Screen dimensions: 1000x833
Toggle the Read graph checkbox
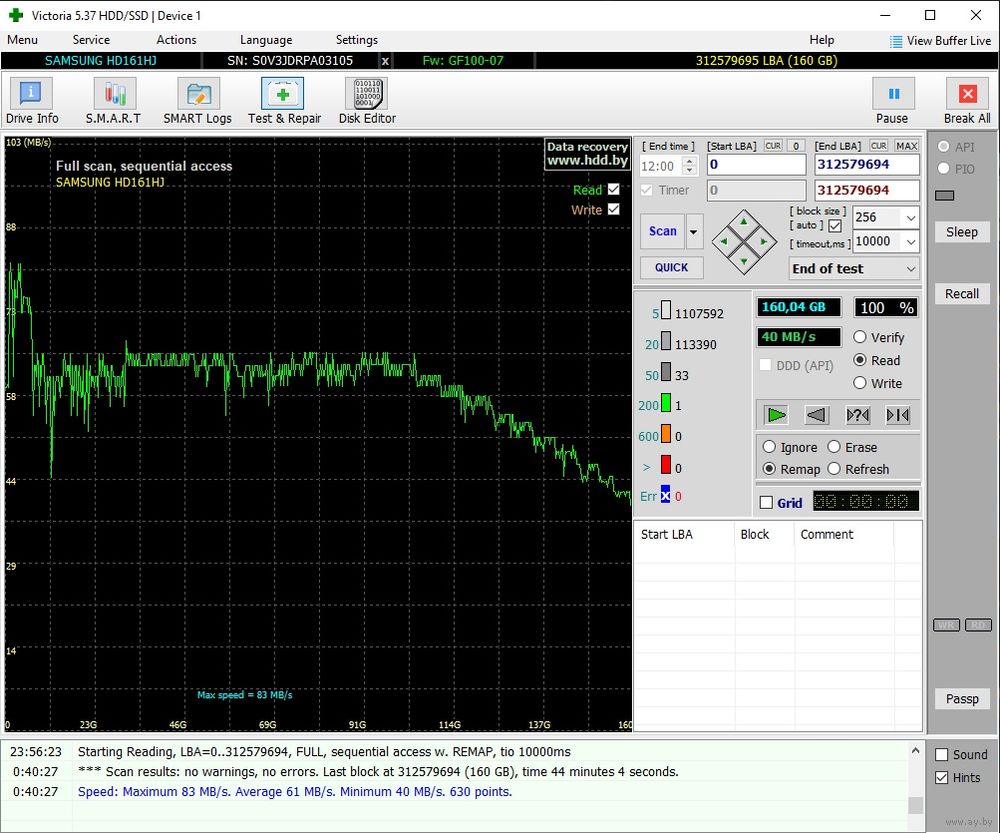pyautogui.click(x=614, y=189)
